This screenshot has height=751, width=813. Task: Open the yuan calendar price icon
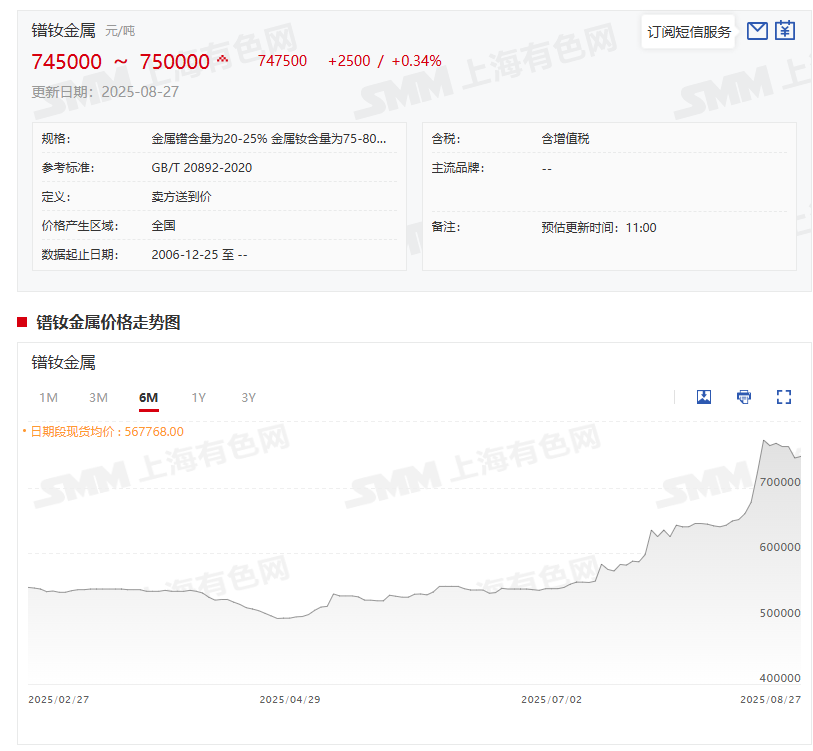coord(785,31)
